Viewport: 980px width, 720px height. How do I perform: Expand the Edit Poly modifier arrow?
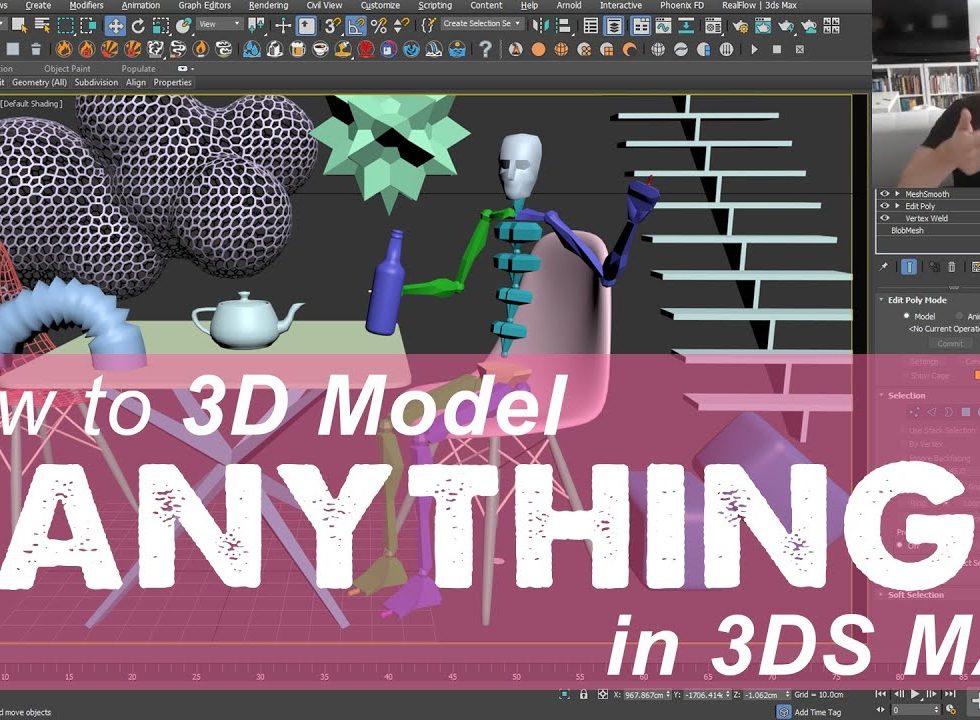898,206
